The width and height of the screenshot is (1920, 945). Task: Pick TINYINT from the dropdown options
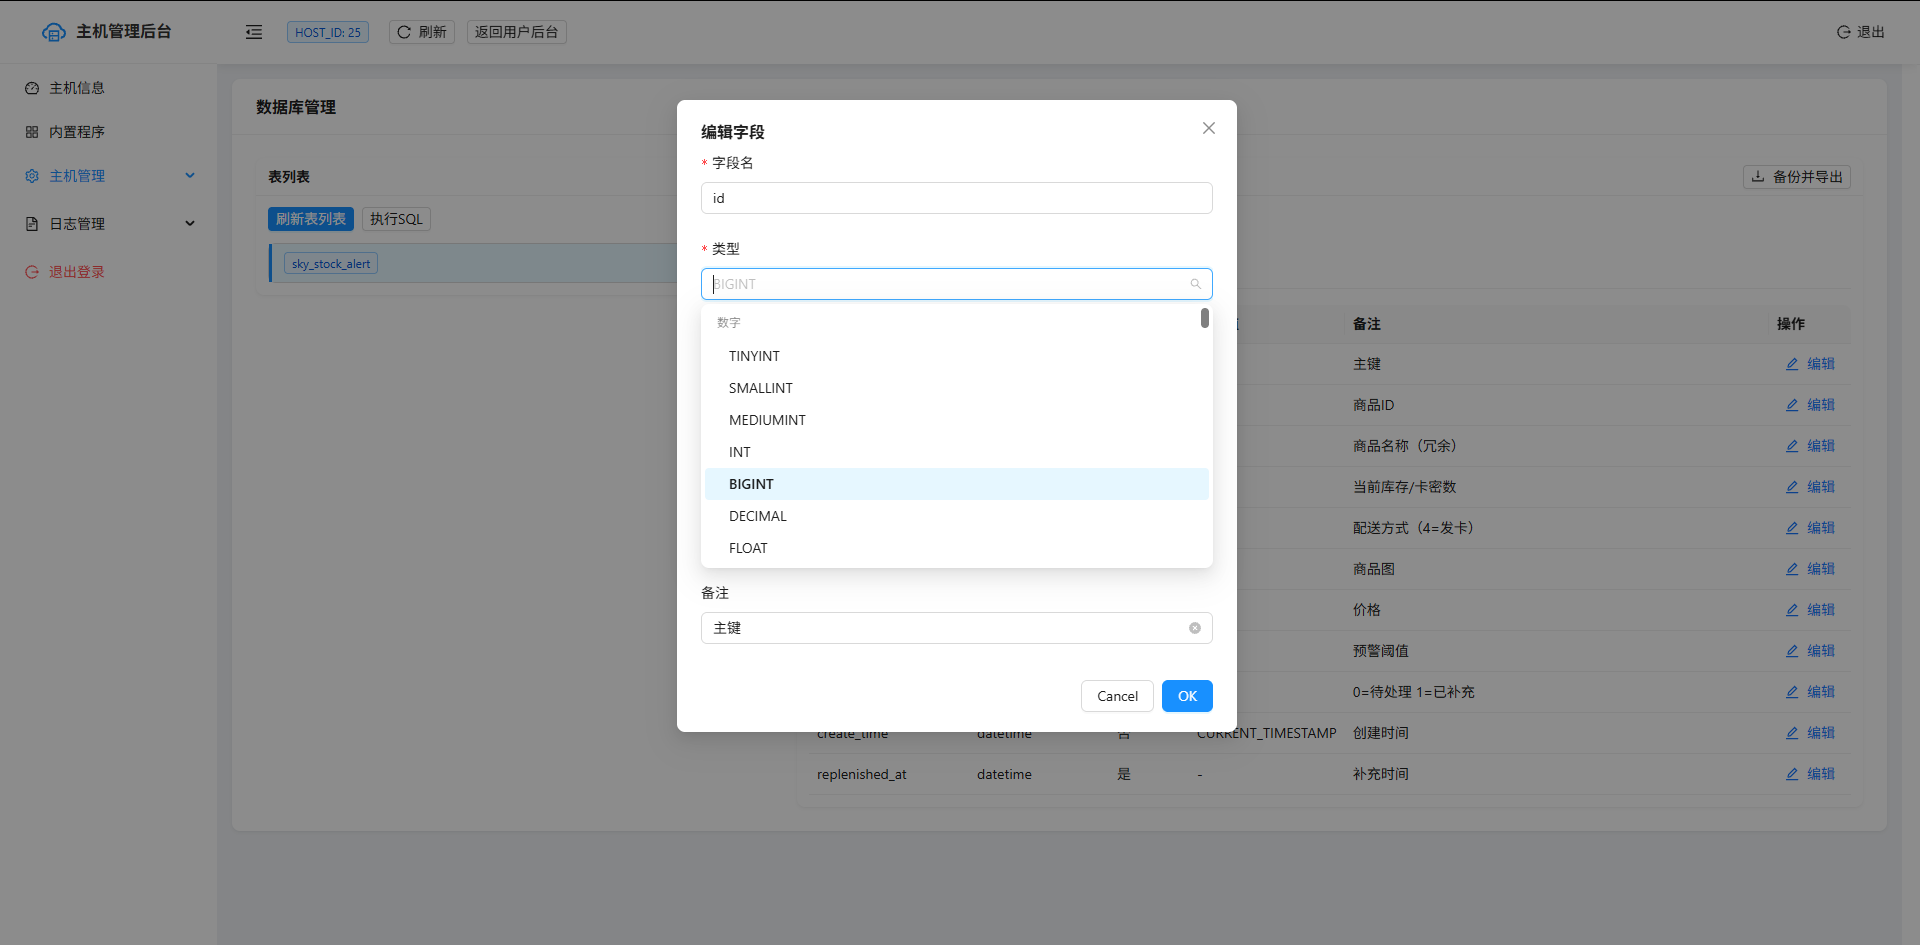point(754,356)
